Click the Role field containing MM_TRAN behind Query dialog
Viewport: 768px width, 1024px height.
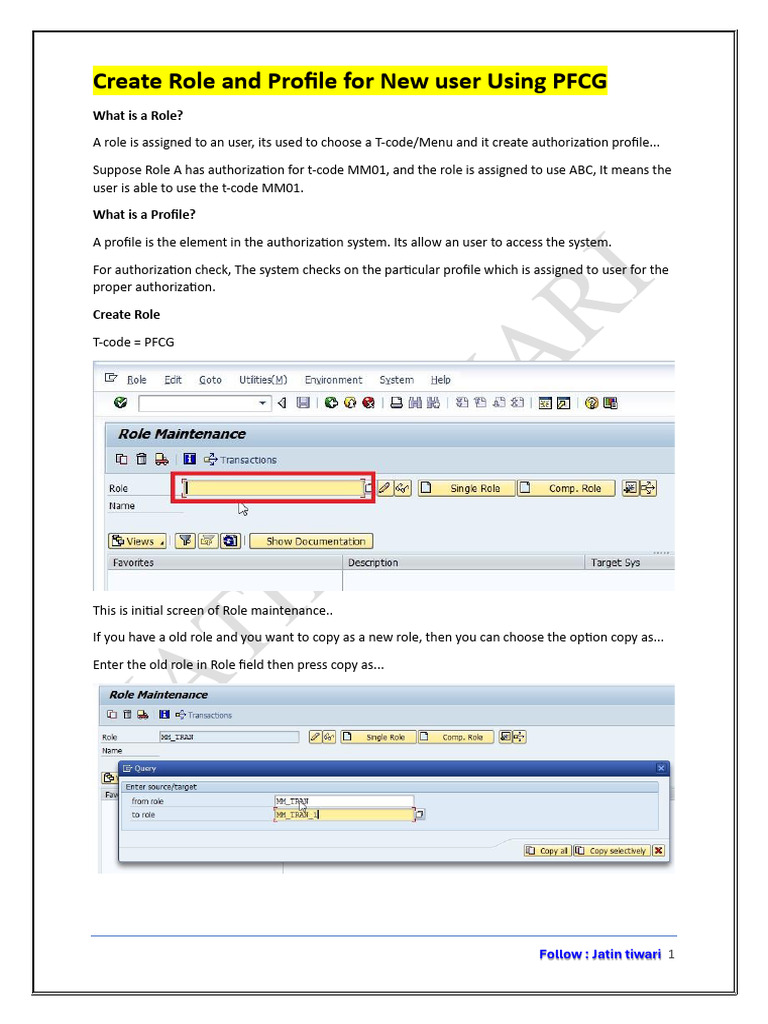[x=229, y=737]
